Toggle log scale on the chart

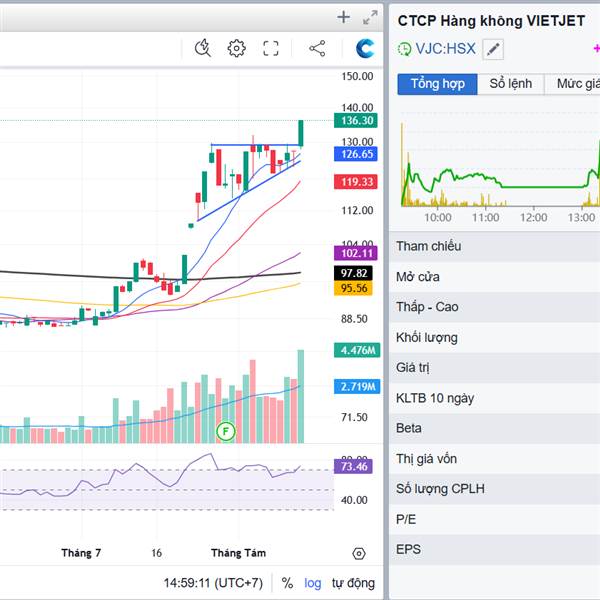[312, 583]
